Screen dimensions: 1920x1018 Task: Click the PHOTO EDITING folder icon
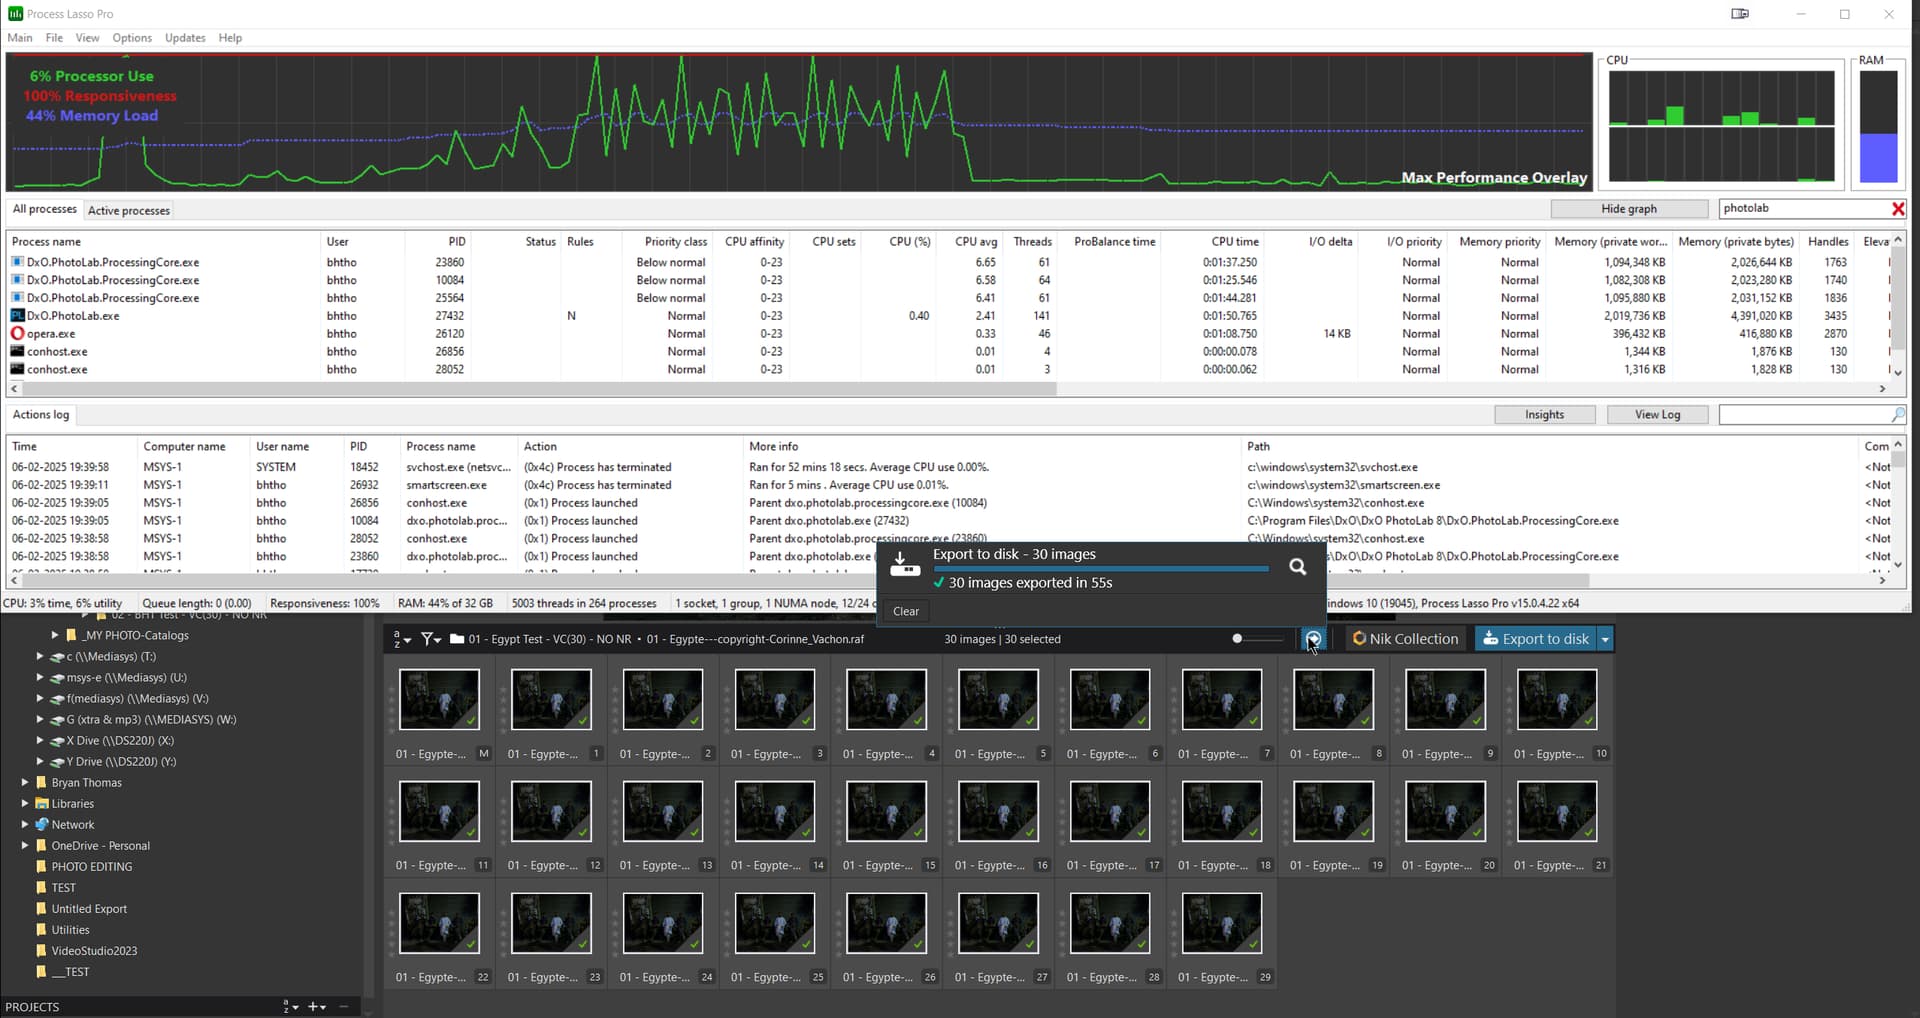point(42,867)
